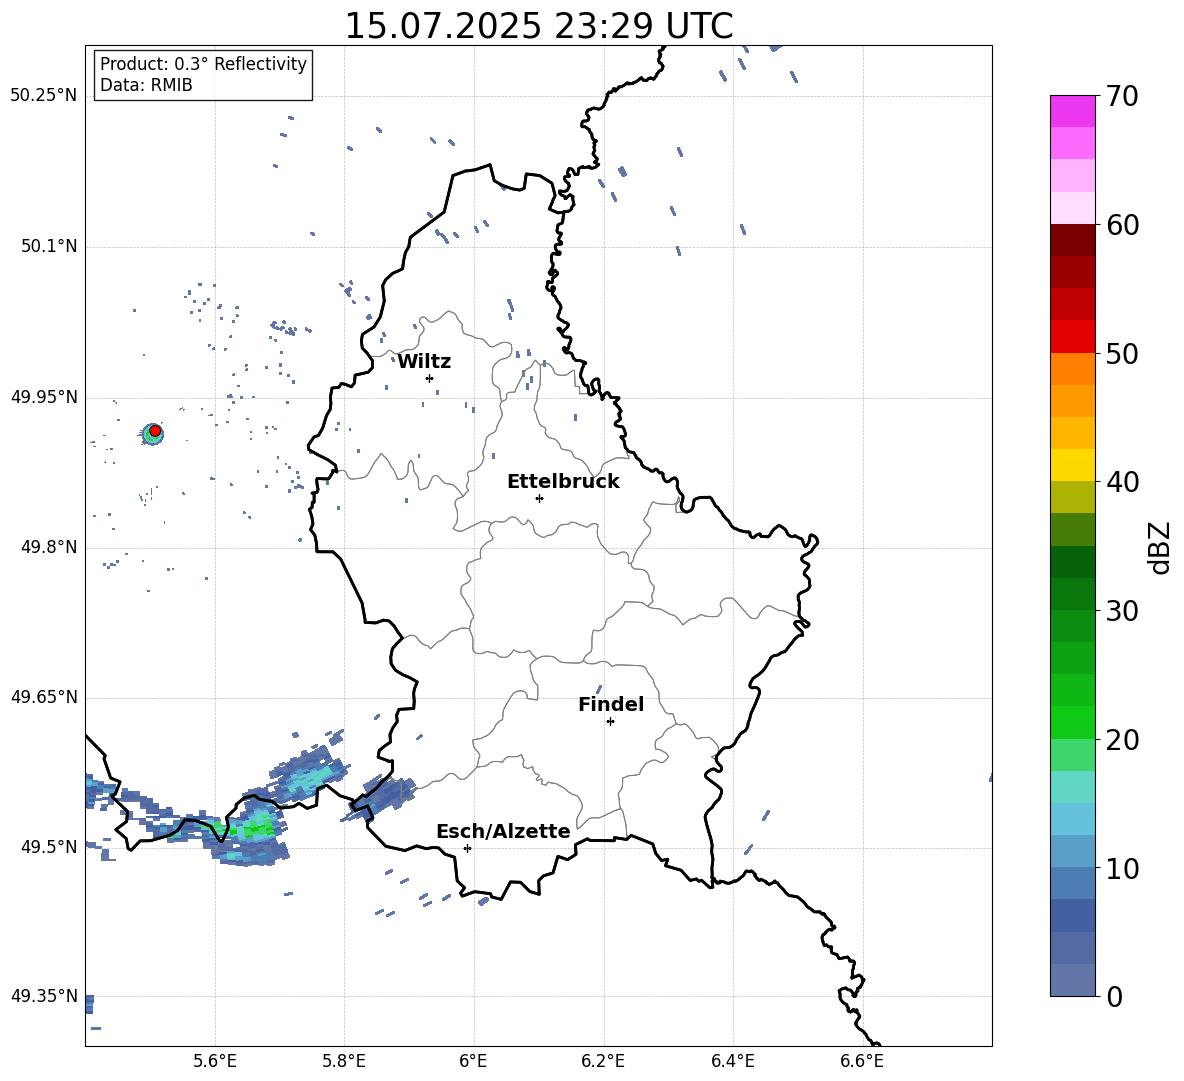The width and height of the screenshot is (1184, 1081).
Task: Click the dark maroon colorbar segment below 60
Action: (1072, 240)
